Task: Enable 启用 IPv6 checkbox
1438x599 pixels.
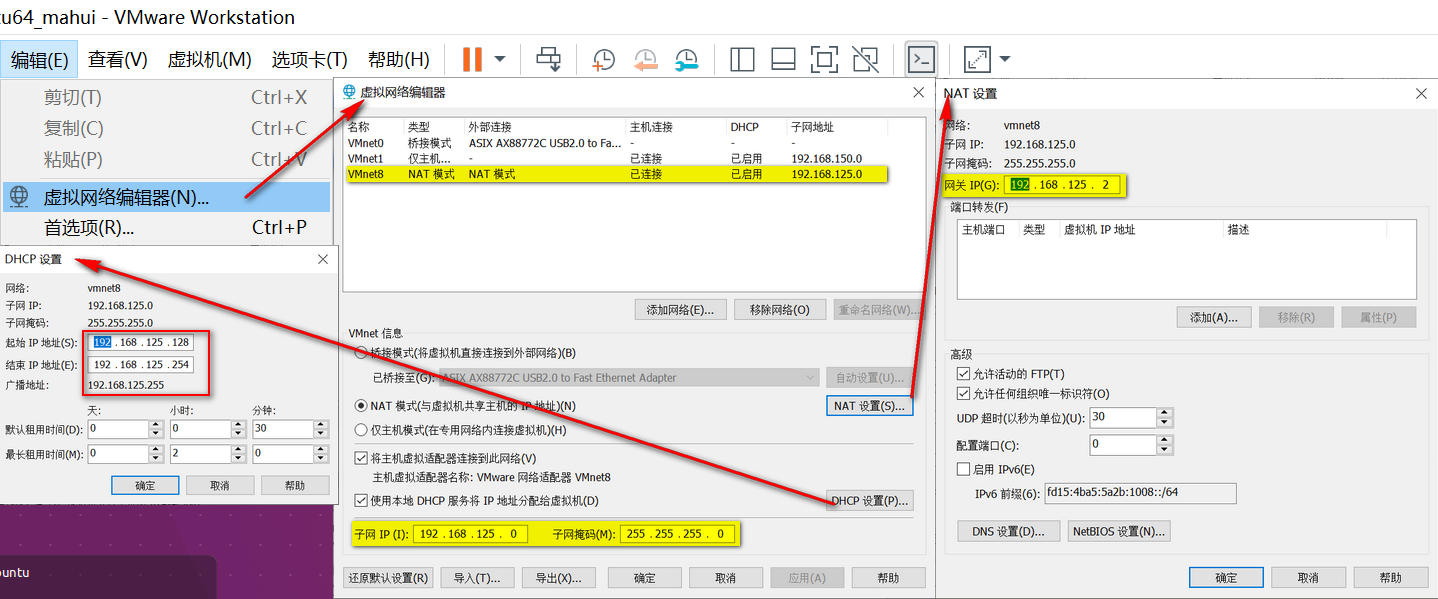Action: click(x=964, y=469)
